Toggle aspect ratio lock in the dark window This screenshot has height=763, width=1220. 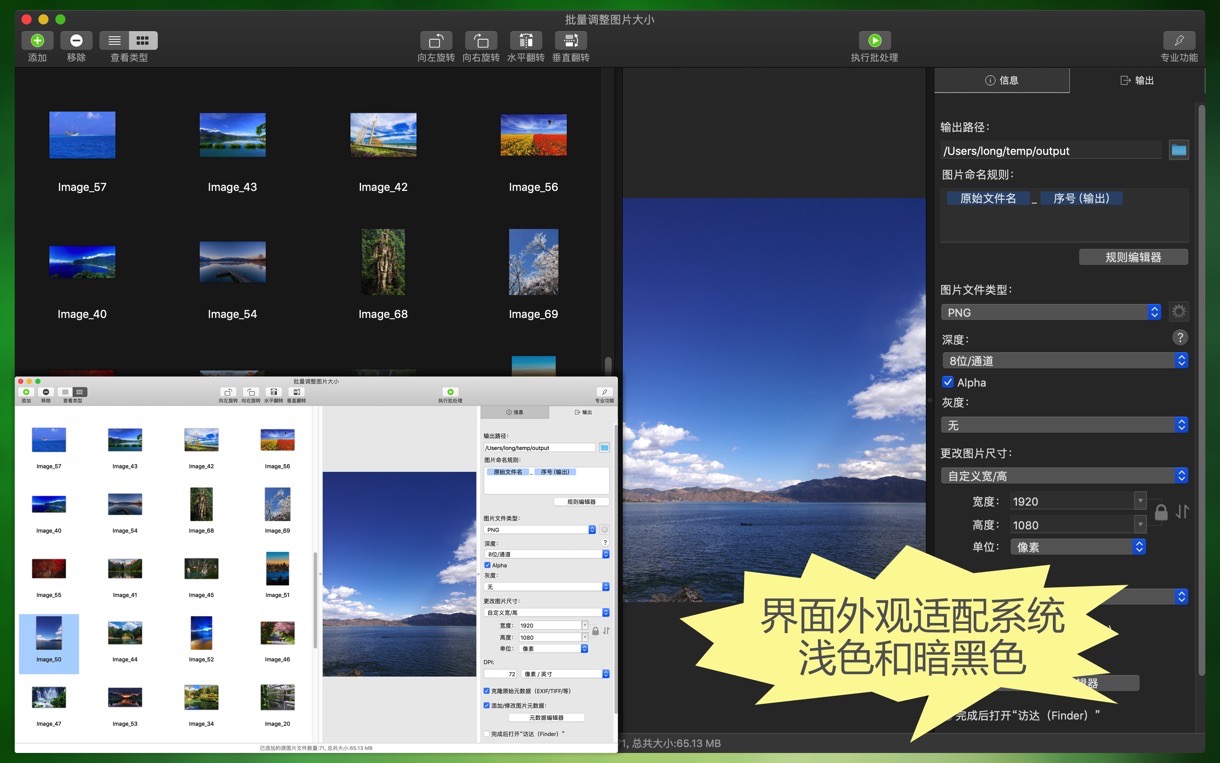point(1161,512)
